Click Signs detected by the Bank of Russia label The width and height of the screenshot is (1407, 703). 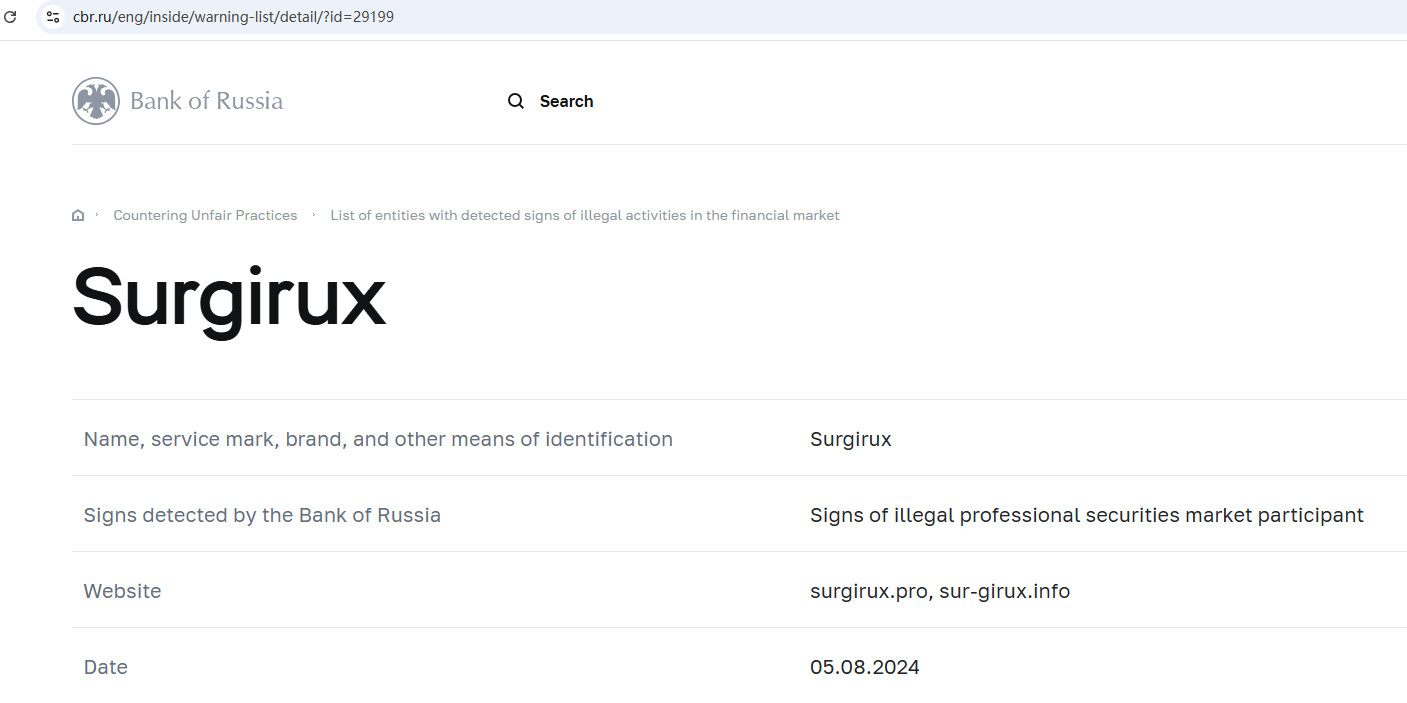pos(262,515)
